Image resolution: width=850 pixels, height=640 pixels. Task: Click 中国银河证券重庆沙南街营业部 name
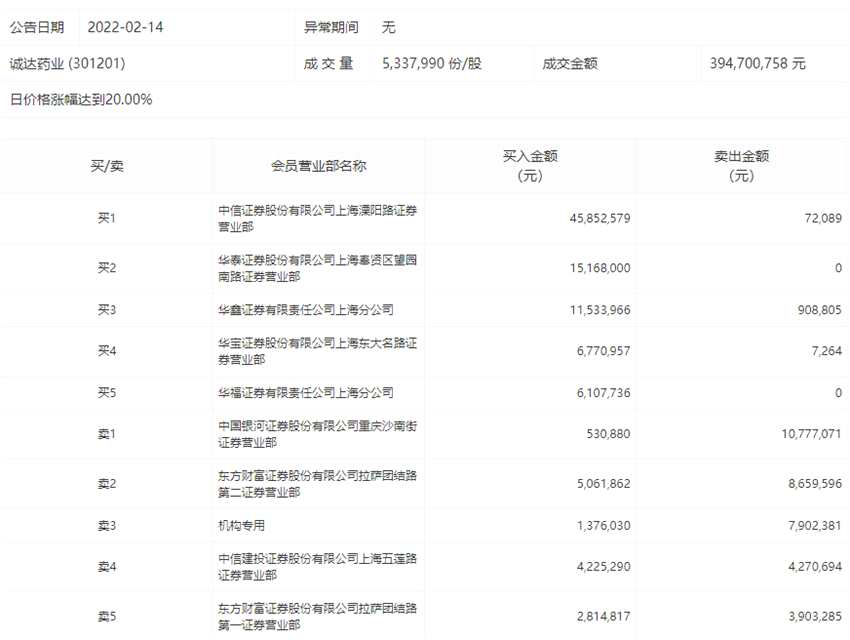click(318, 434)
